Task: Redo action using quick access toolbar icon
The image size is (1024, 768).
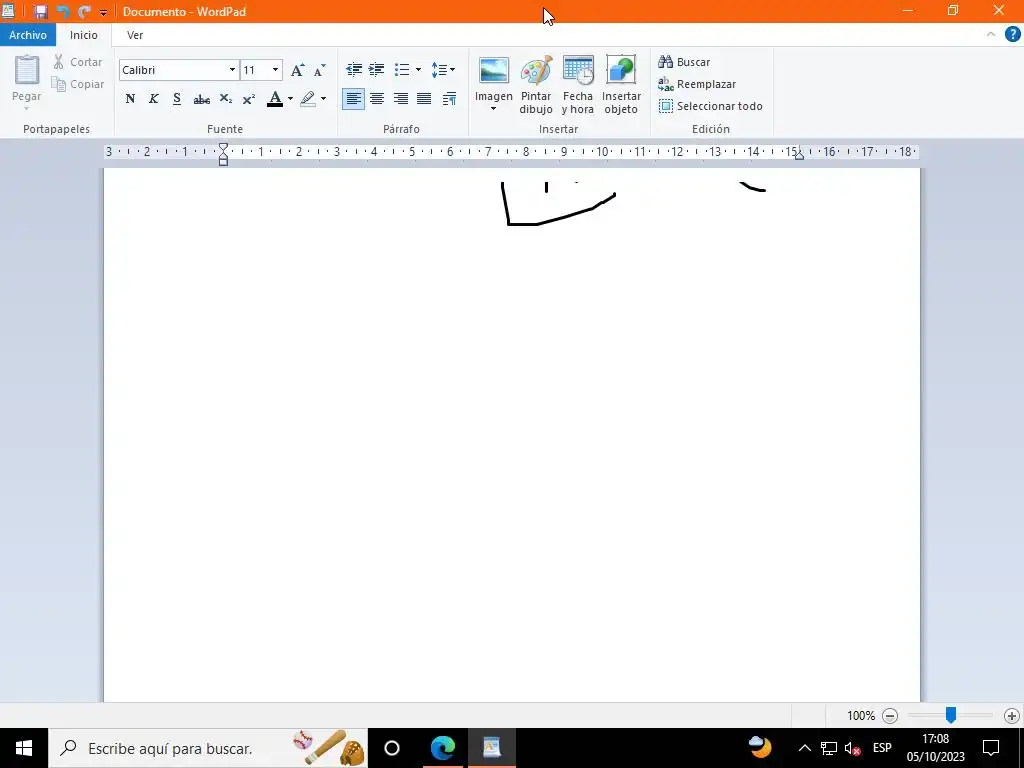Action: coord(84,12)
